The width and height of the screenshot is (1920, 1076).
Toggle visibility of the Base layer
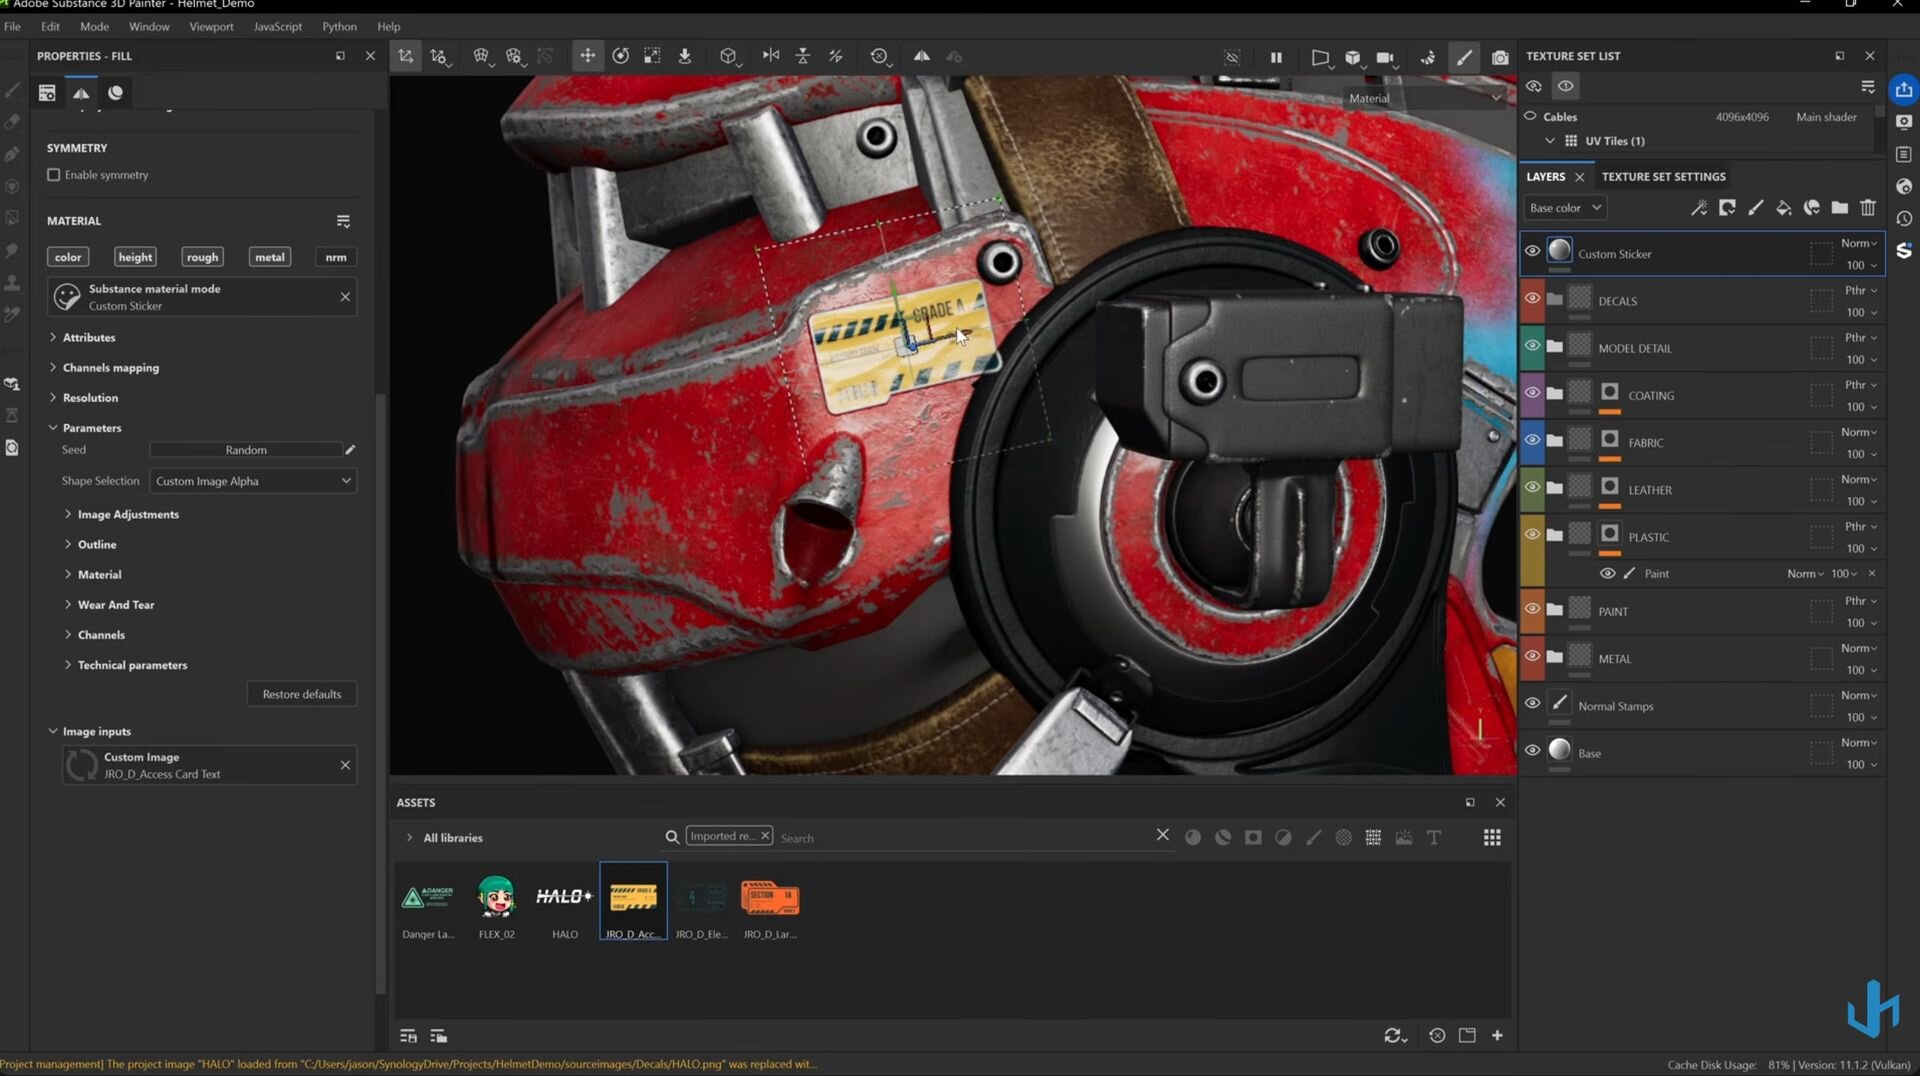tap(1532, 751)
